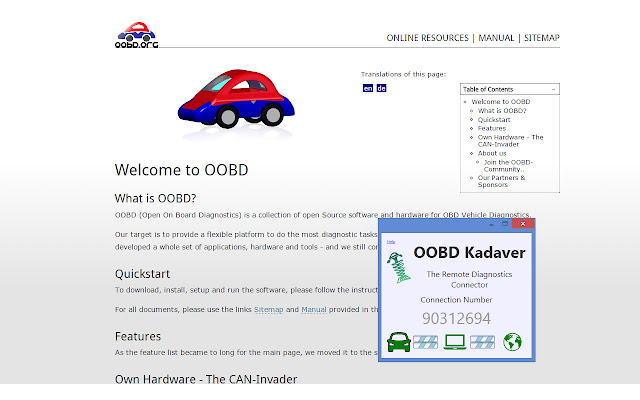
Task: Open the MANUAL header link
Action: coord(496,38)
